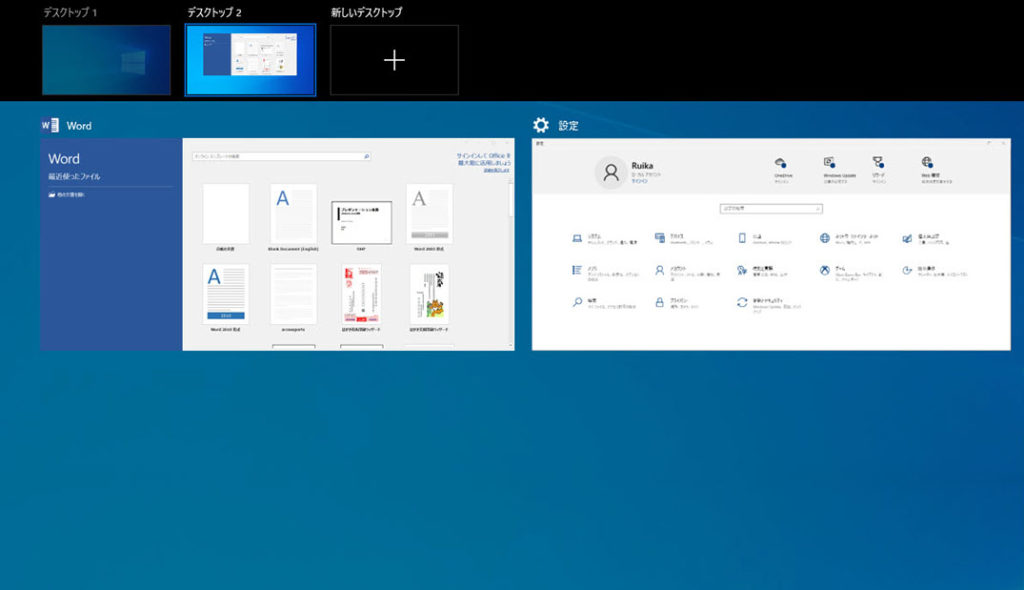Open the Update & Security sync-arrows icon

click(x=742, y=301)
